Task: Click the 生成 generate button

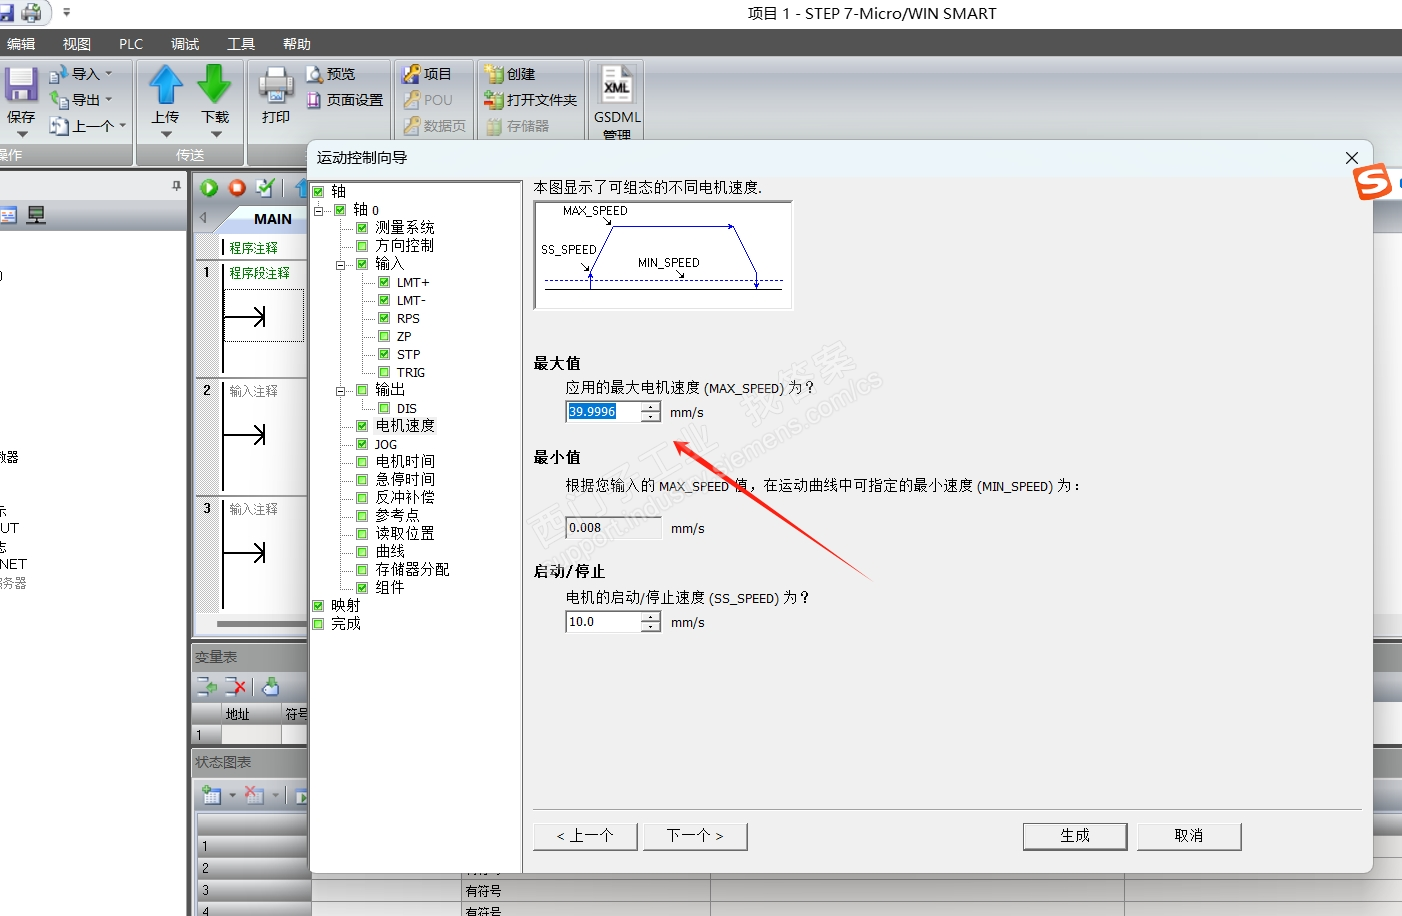Action: [1075, 836]
